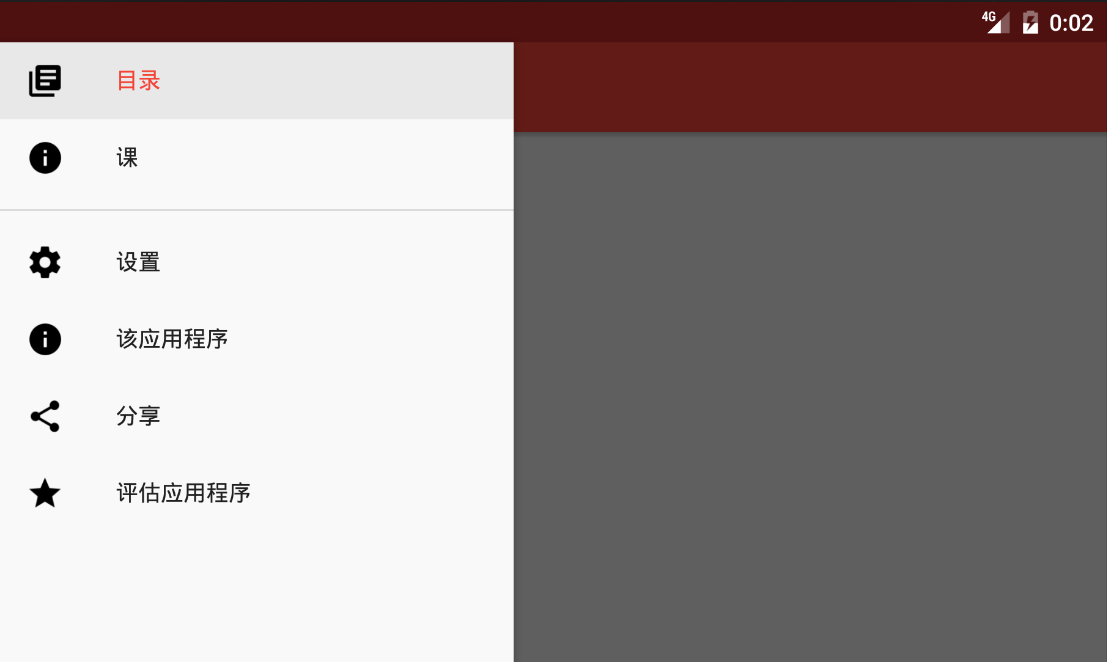Open the 课 menu entry

[256, 157]
